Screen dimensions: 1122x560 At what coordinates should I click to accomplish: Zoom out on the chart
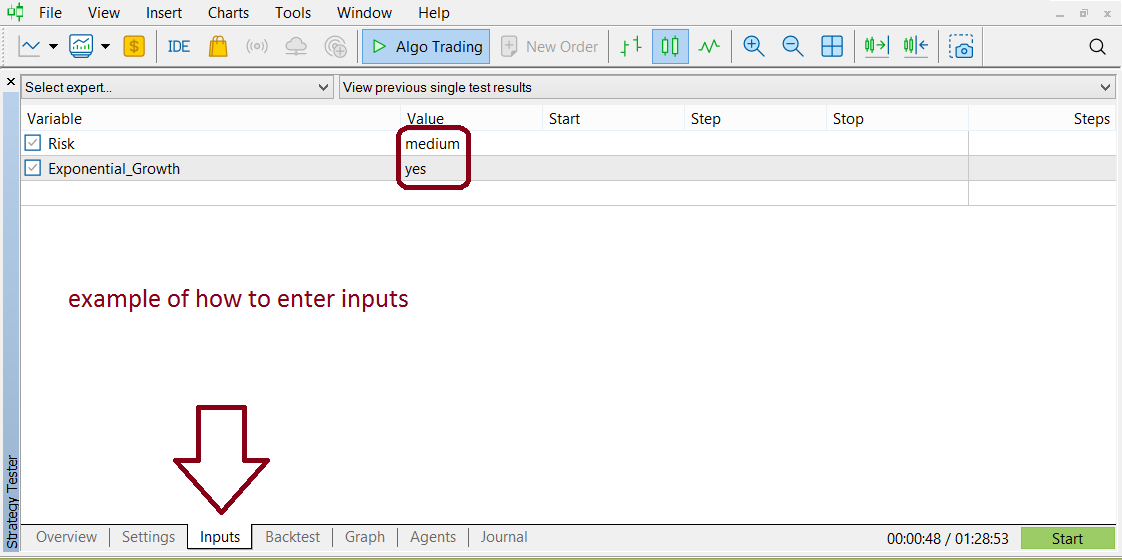[x=792, y=46]
